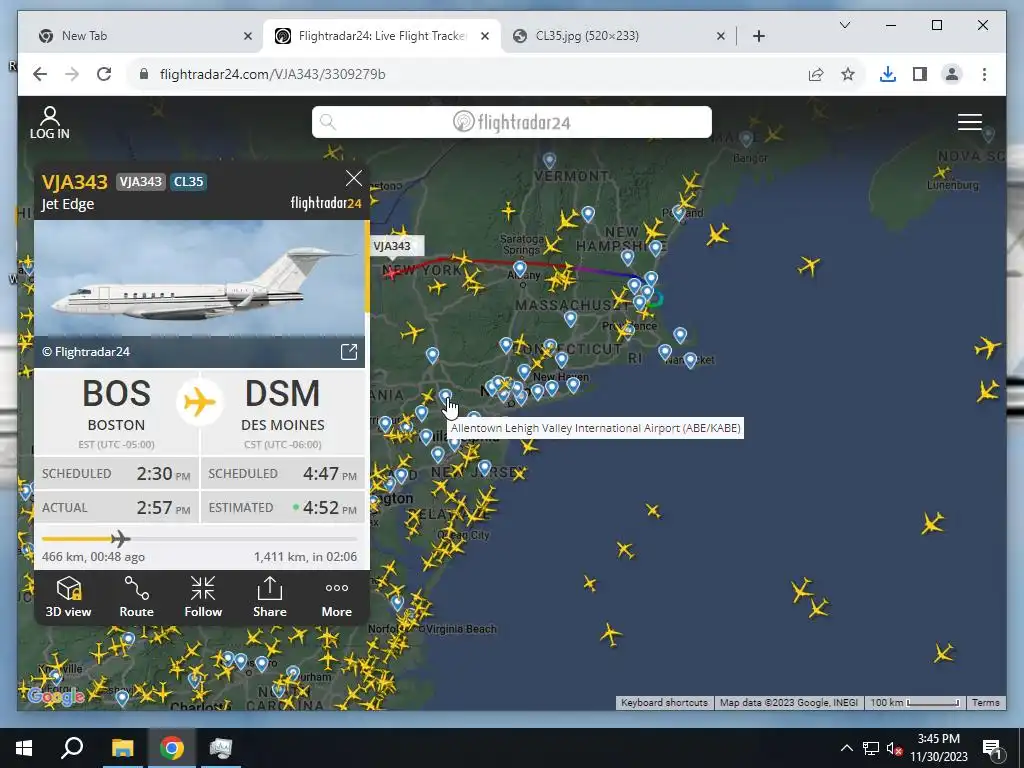This screenshot has width=1024, height=768.
Task: Open the tab search dropdown arrow
Action: pyautogui.click(x=844, y=25)
